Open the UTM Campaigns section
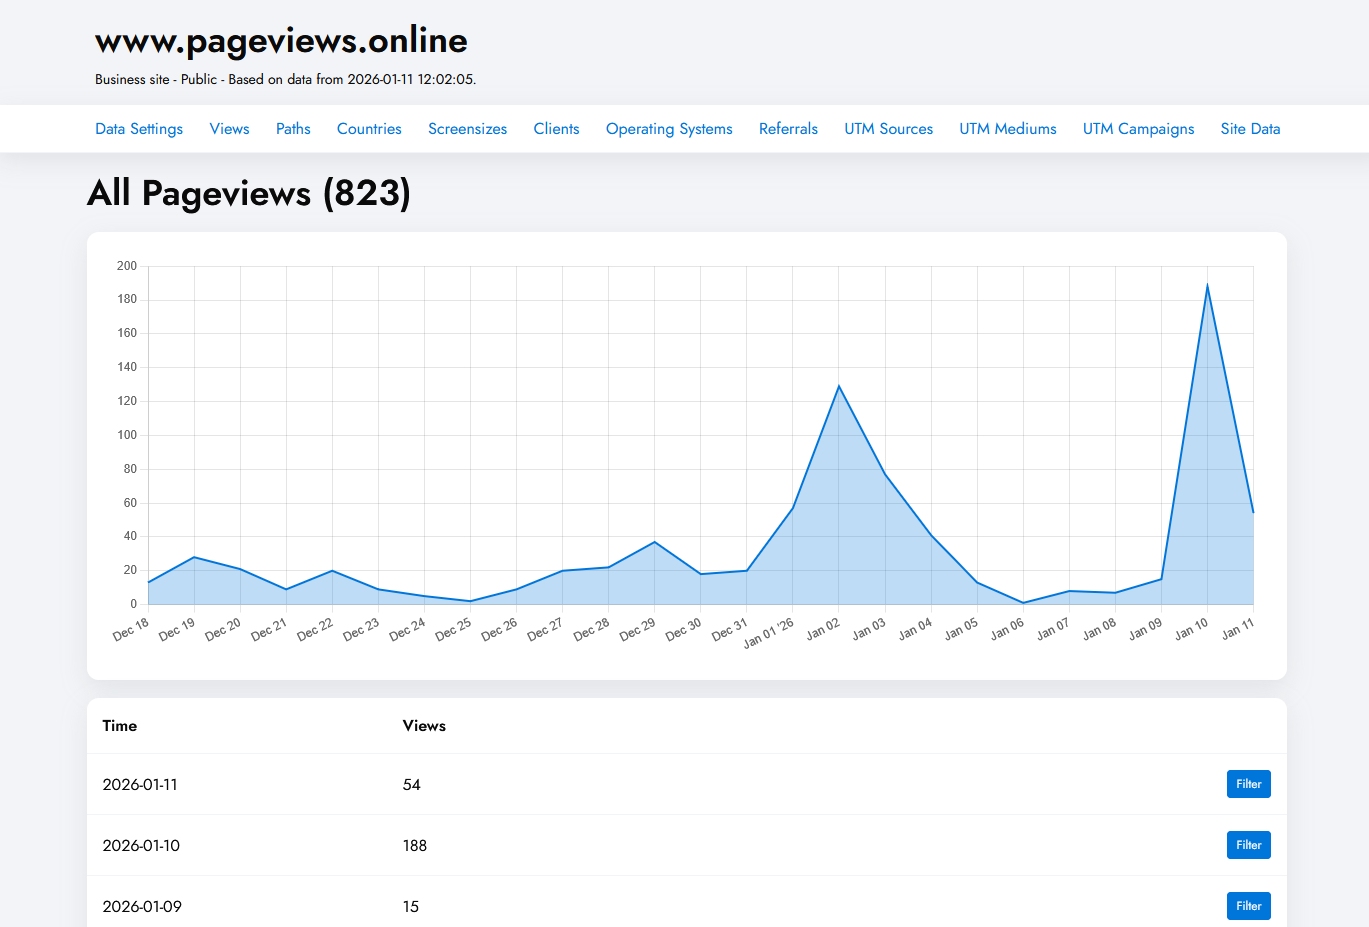 click(x=1137, y=128)
